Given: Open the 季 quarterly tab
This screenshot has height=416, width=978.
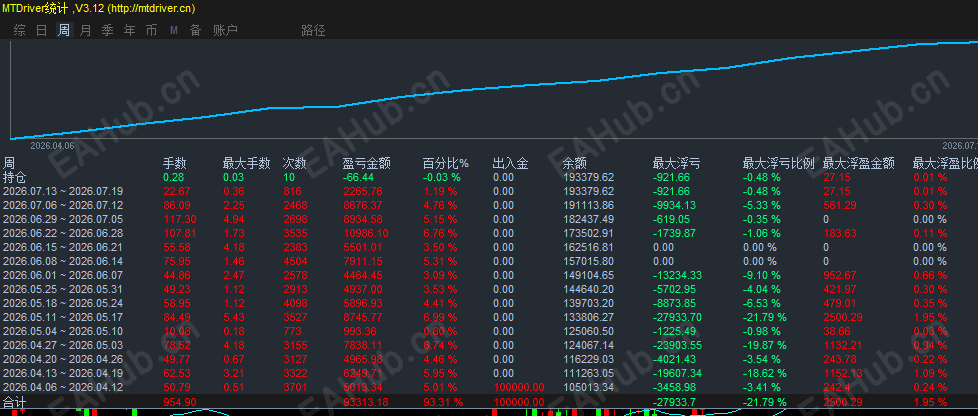Looking at the screenshot, I should pyautogui.click(x=107, y=30).
